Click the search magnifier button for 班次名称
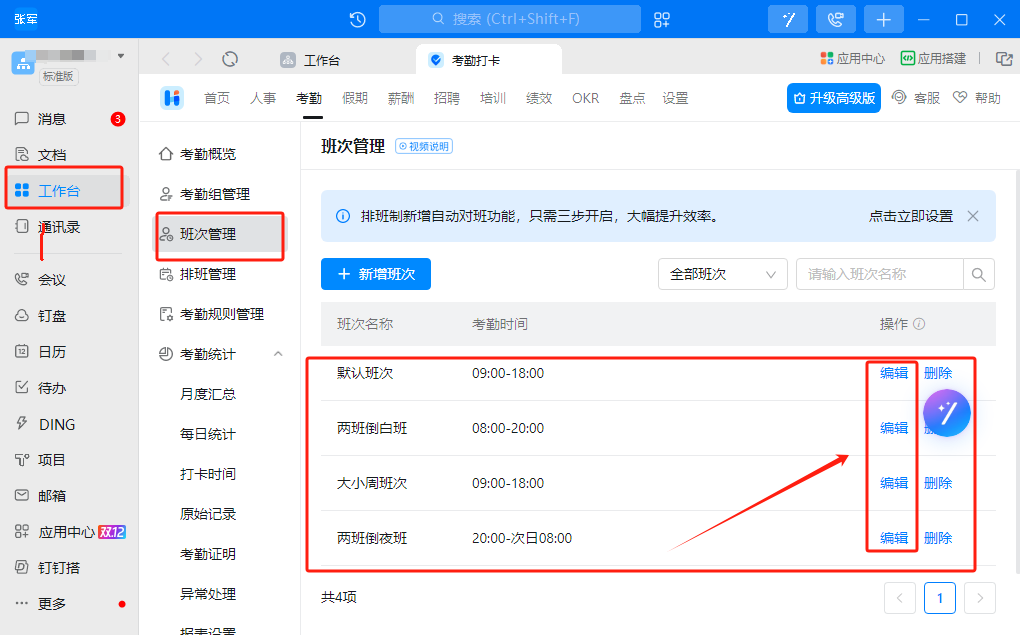The image size is (1020, 635). pyautogui.click(x=979, y=274)
